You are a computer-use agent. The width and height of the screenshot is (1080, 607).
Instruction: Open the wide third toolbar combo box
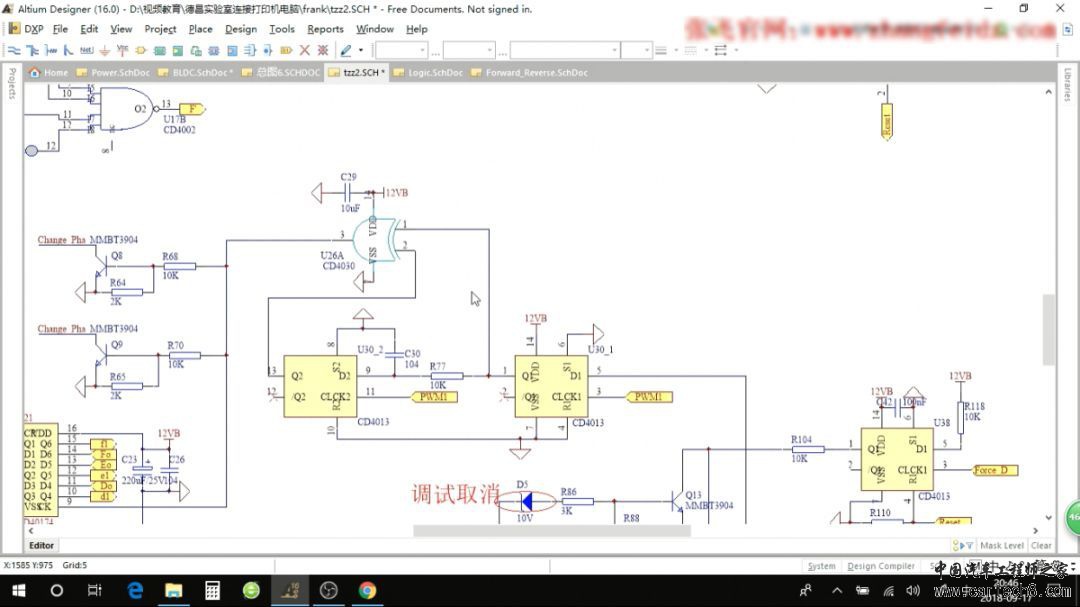[564, 50]
